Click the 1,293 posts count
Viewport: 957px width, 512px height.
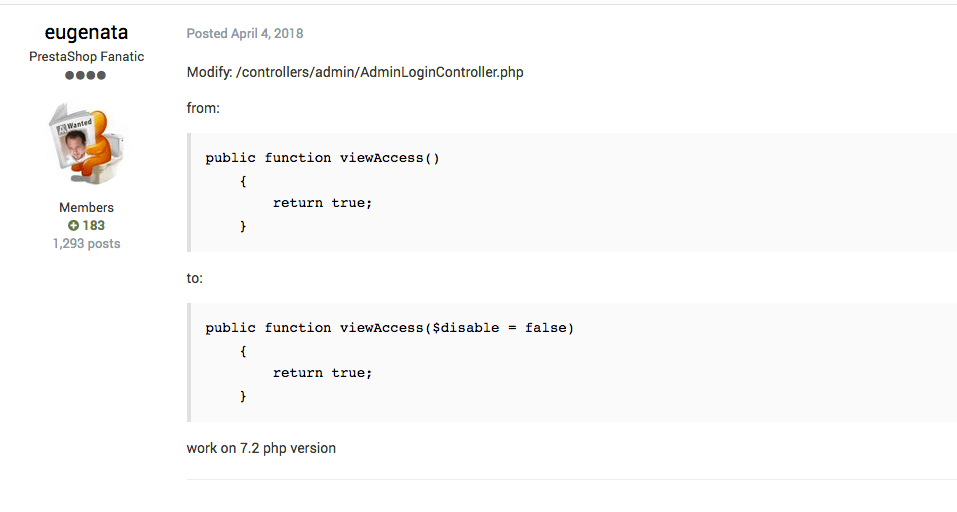coord(86,244)
